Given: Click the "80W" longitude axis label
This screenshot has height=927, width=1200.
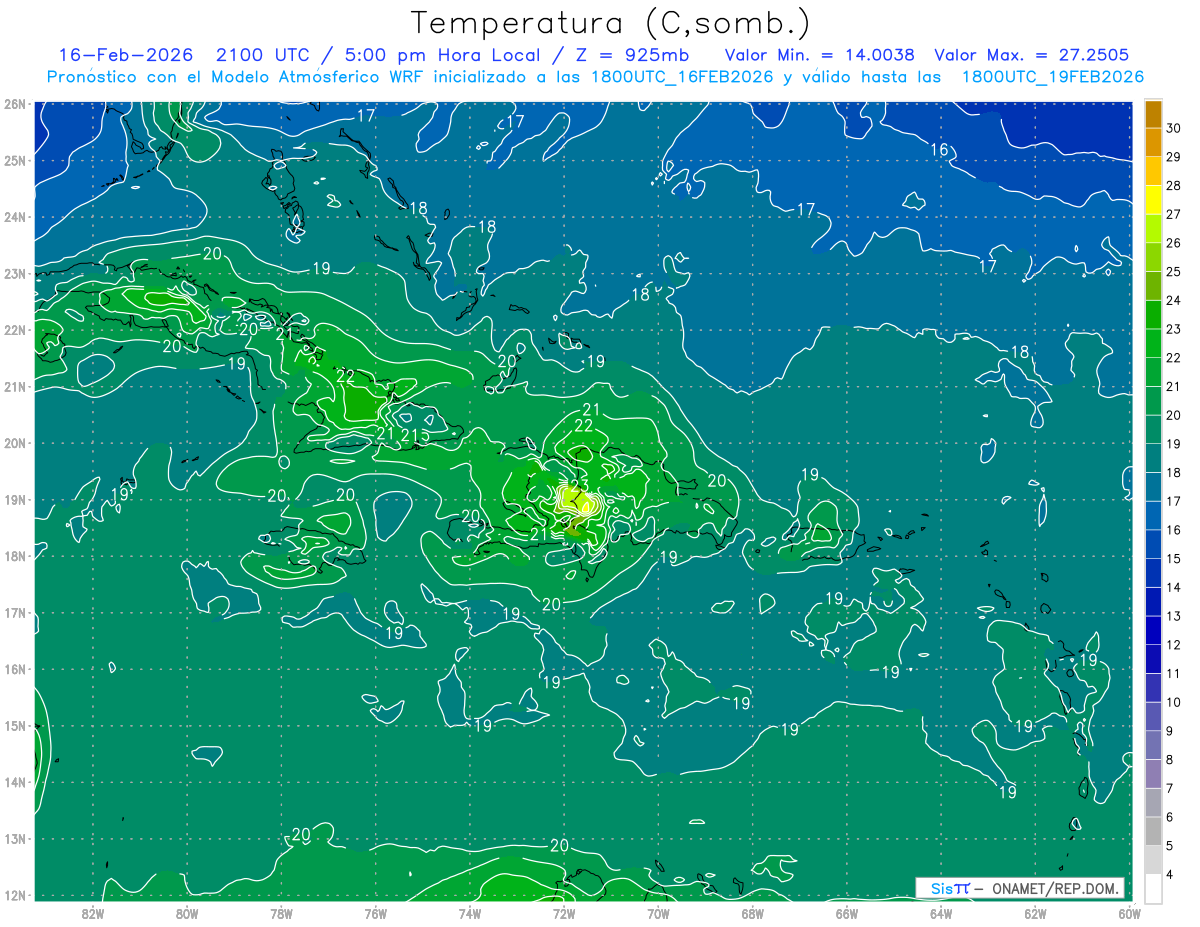Looking at the screenshot, I should (187, 914).
